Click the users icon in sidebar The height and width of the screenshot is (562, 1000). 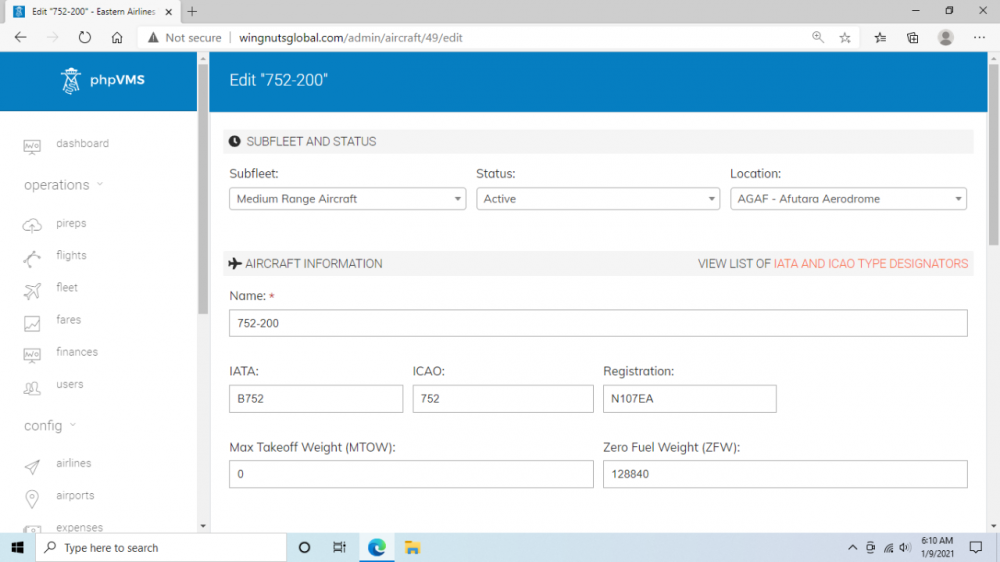(x=32, y=387)
